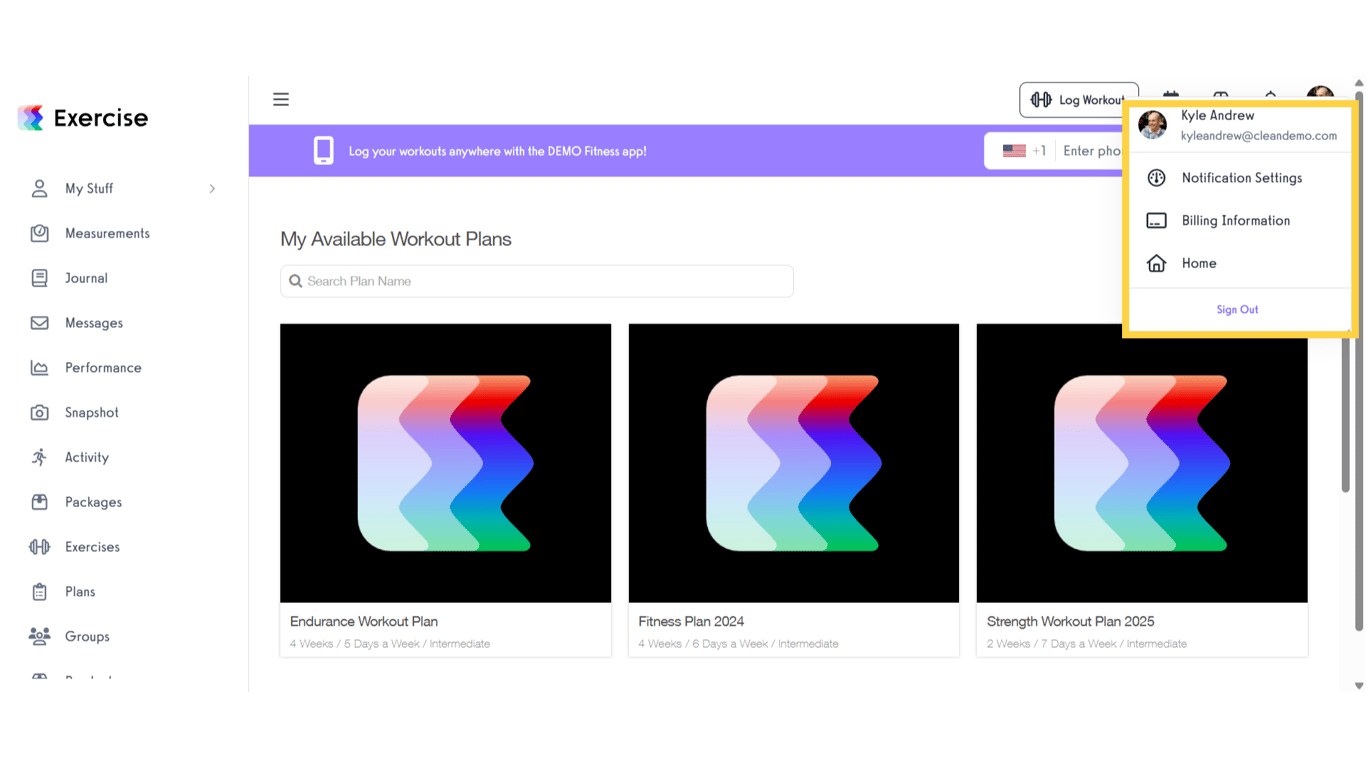Screen dimensions: 1366x768
Task: Open the Strength Workout Plan 2025 thumbnail
Action: [1142, 463]
